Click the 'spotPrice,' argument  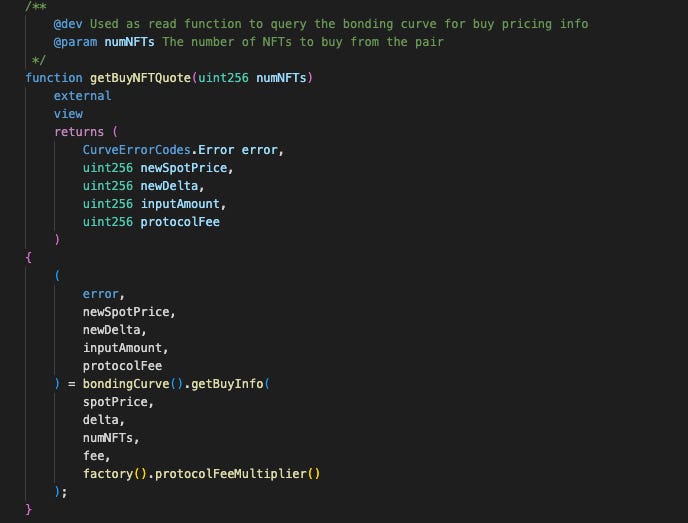118,402
